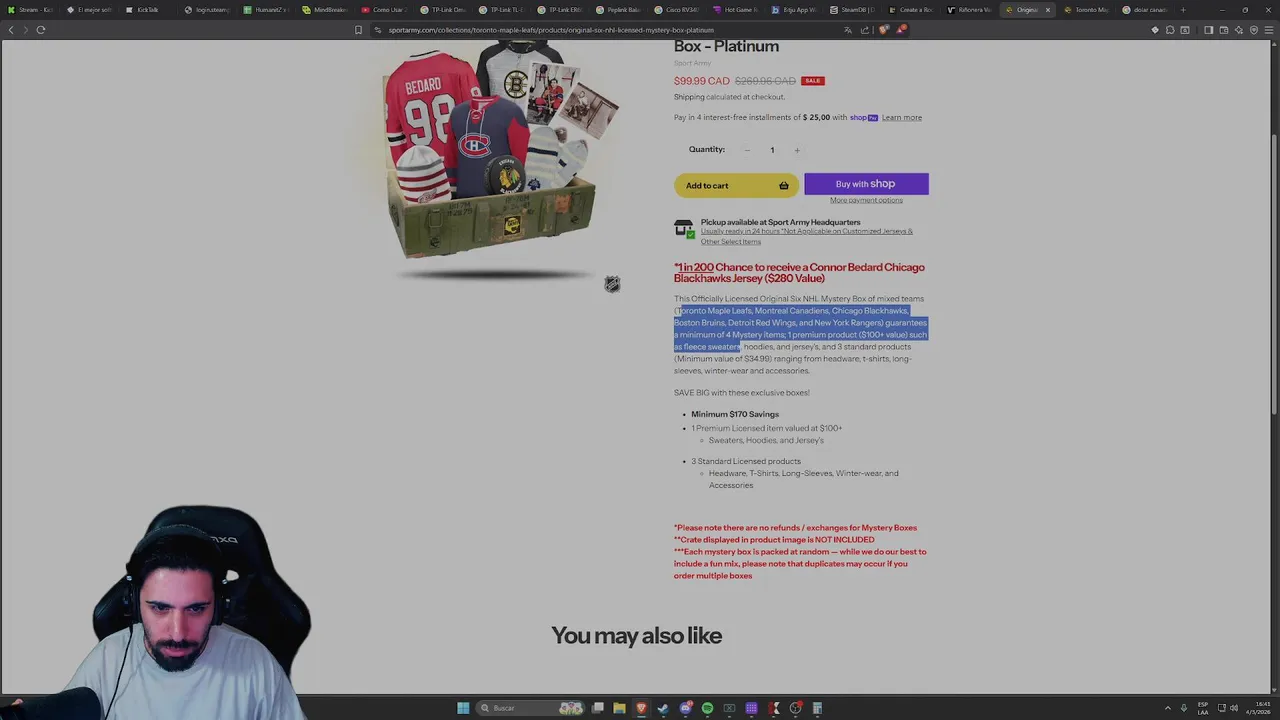Click the You may also like heading
This screenshot has width=1280, height=720.
coord(636,636)
